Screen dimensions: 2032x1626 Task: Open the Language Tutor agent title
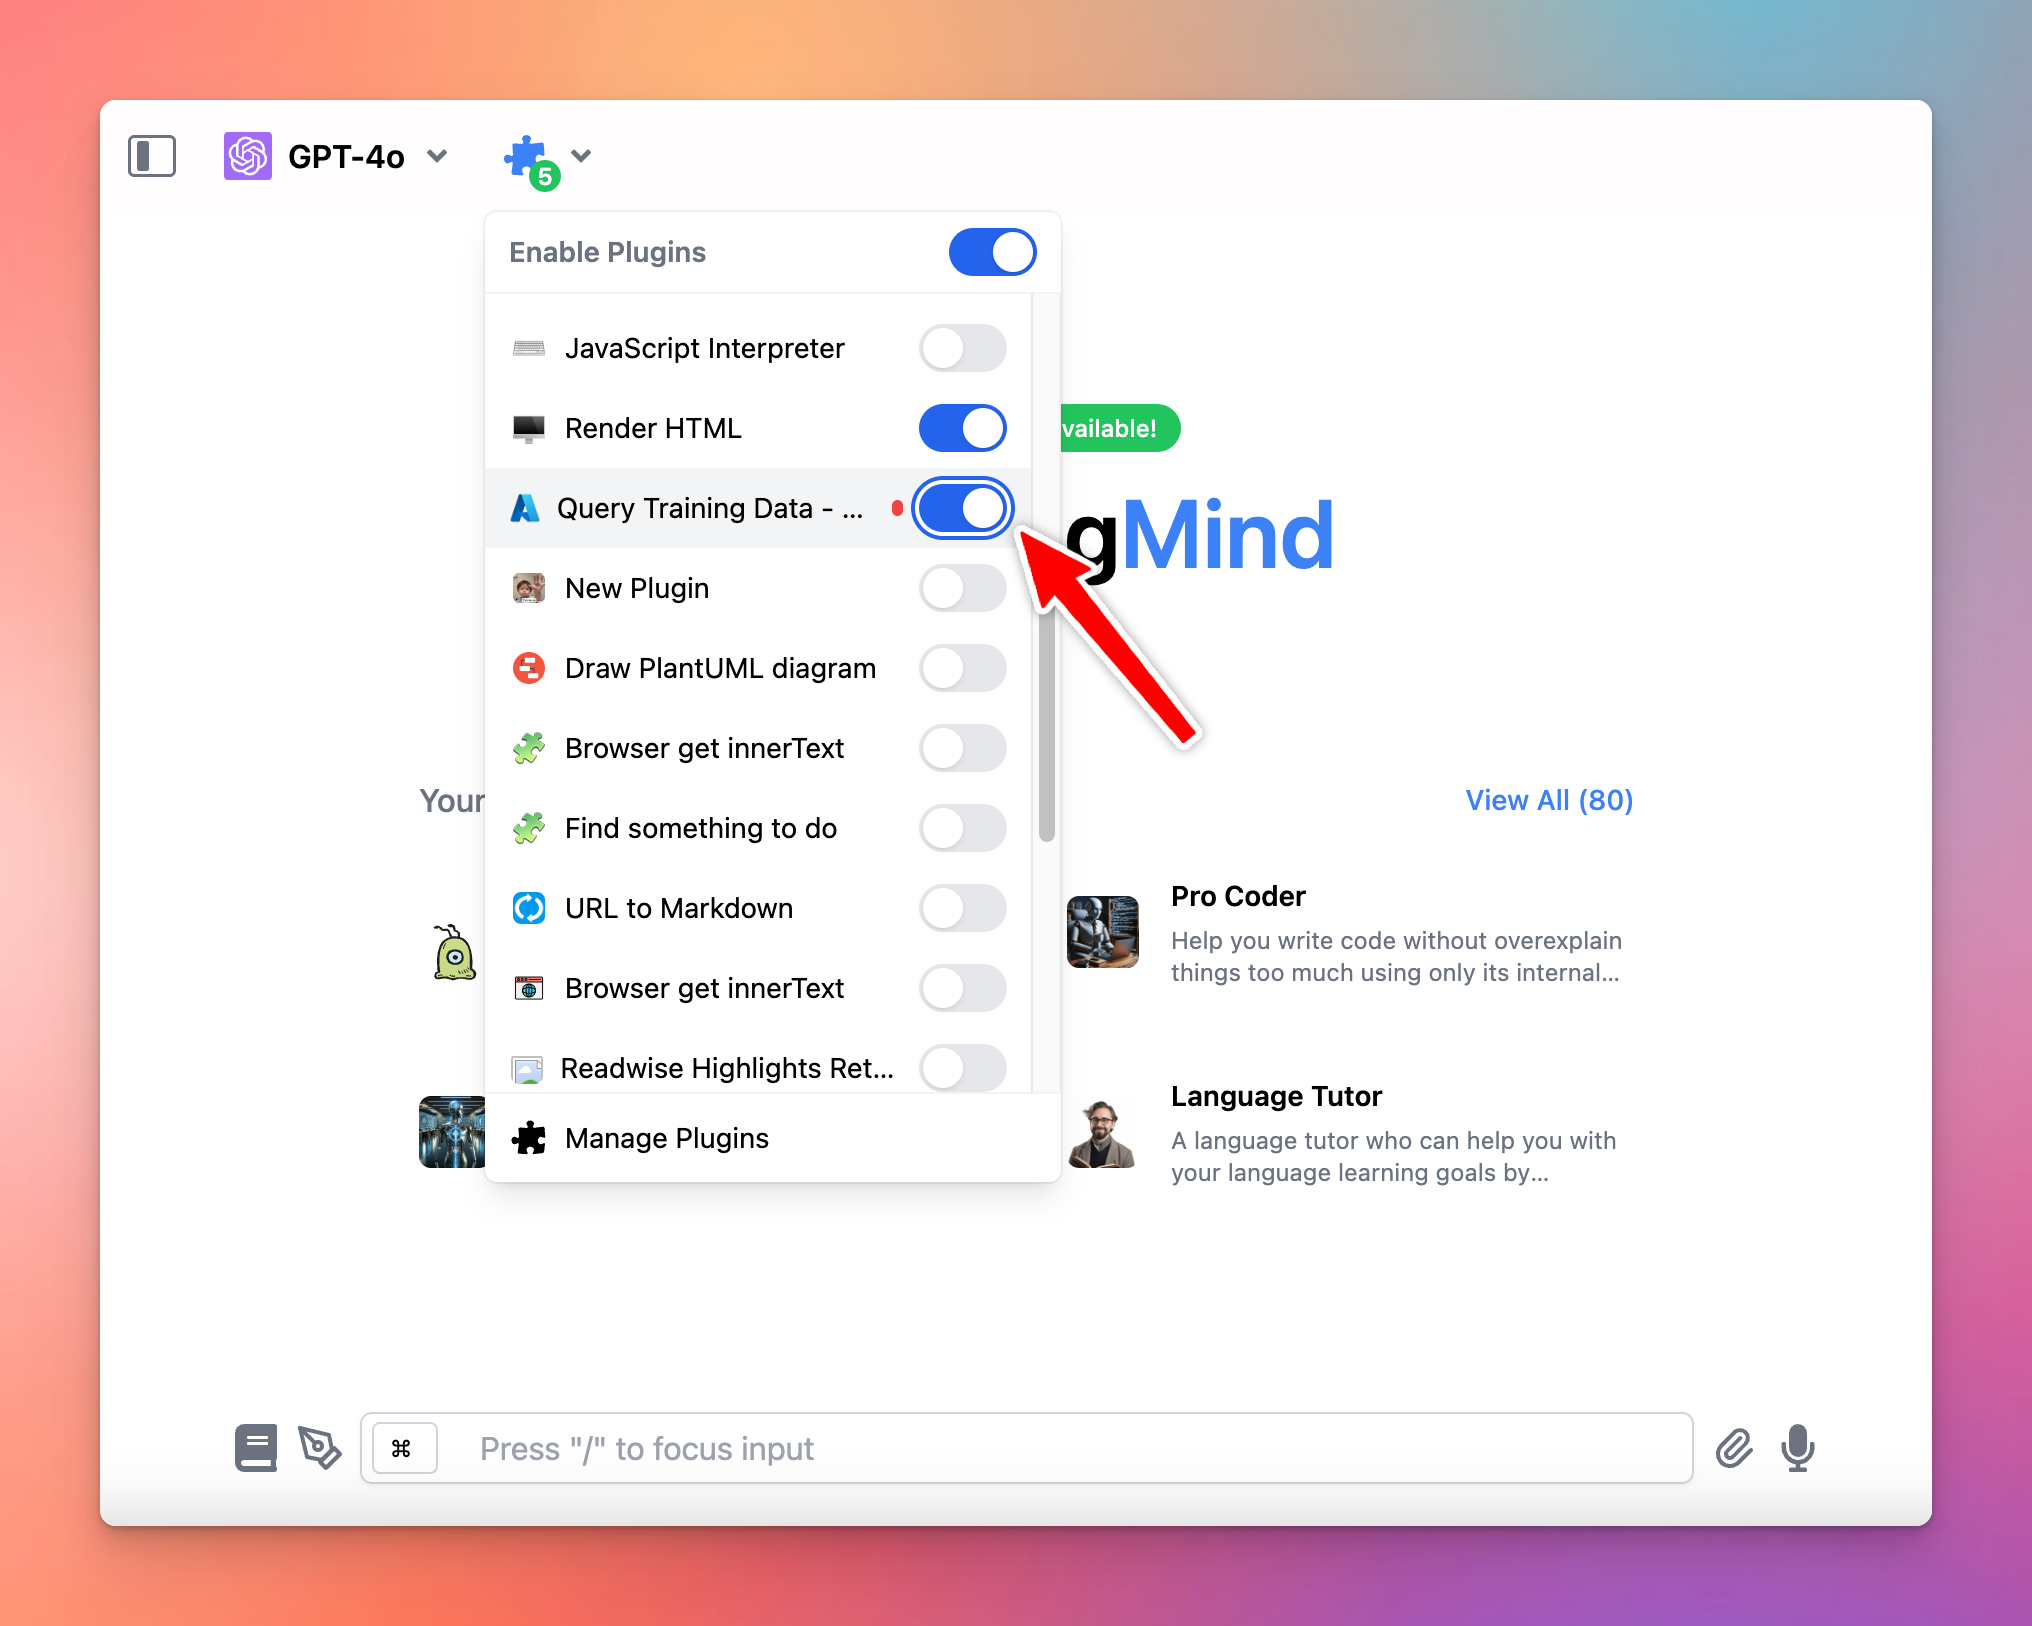[x=1276, y=1096]
